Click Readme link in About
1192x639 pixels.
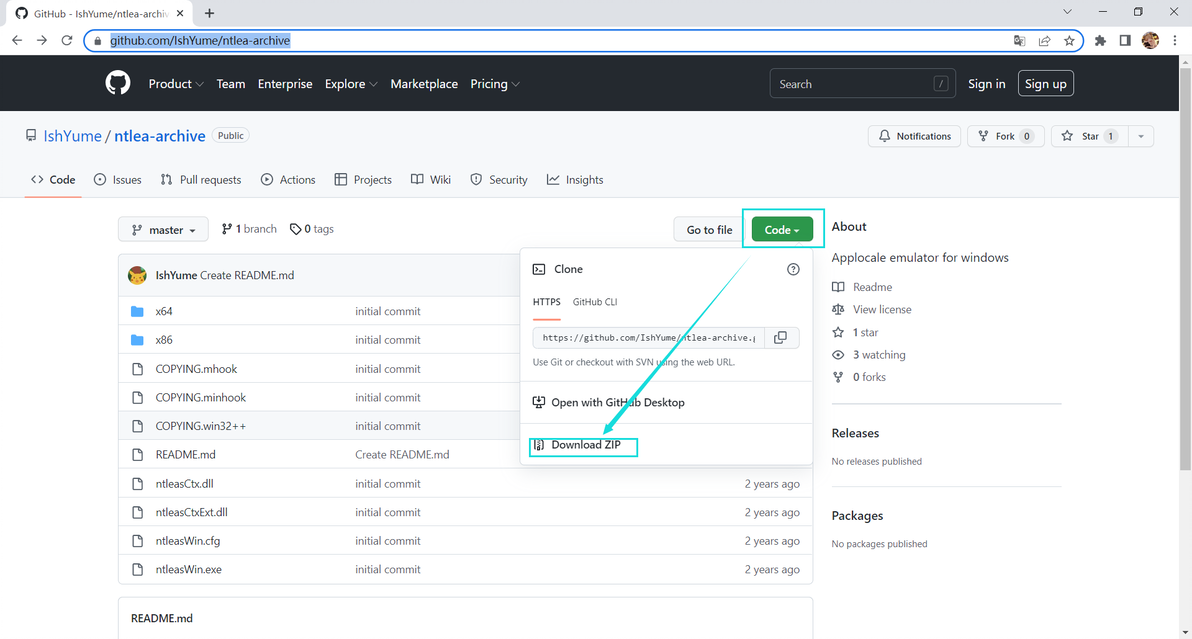[x=872, y=286]
